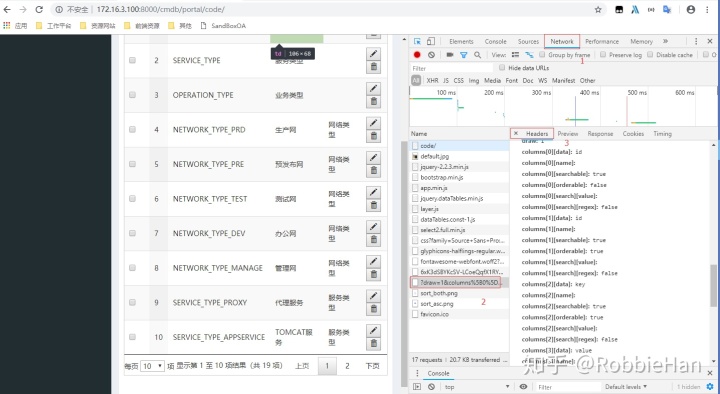720x394 pixels.
Task: Activate the inspect element picker icon
Action: [x=417, y=41]
